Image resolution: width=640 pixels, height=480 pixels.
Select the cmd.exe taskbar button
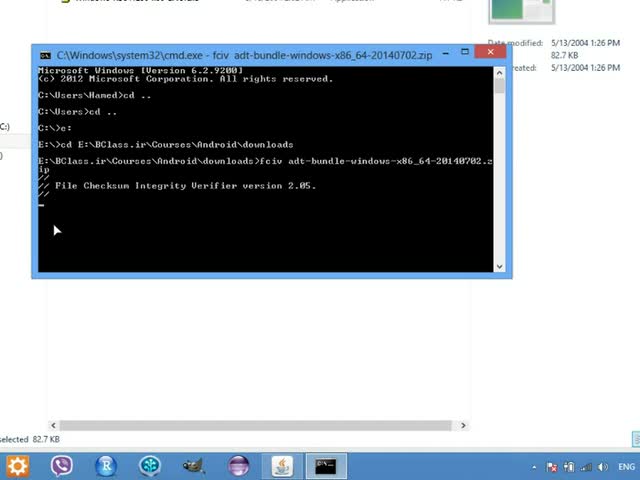tap(326, 466)
